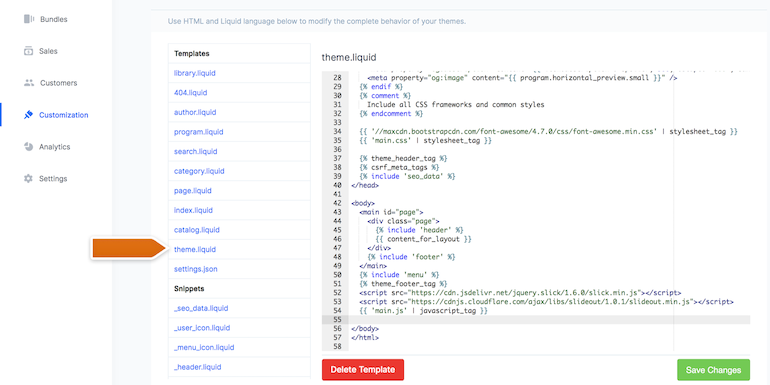770x385 pixels.
Task: Click the include 'menu' code line
Action: (x=399, y=275)
